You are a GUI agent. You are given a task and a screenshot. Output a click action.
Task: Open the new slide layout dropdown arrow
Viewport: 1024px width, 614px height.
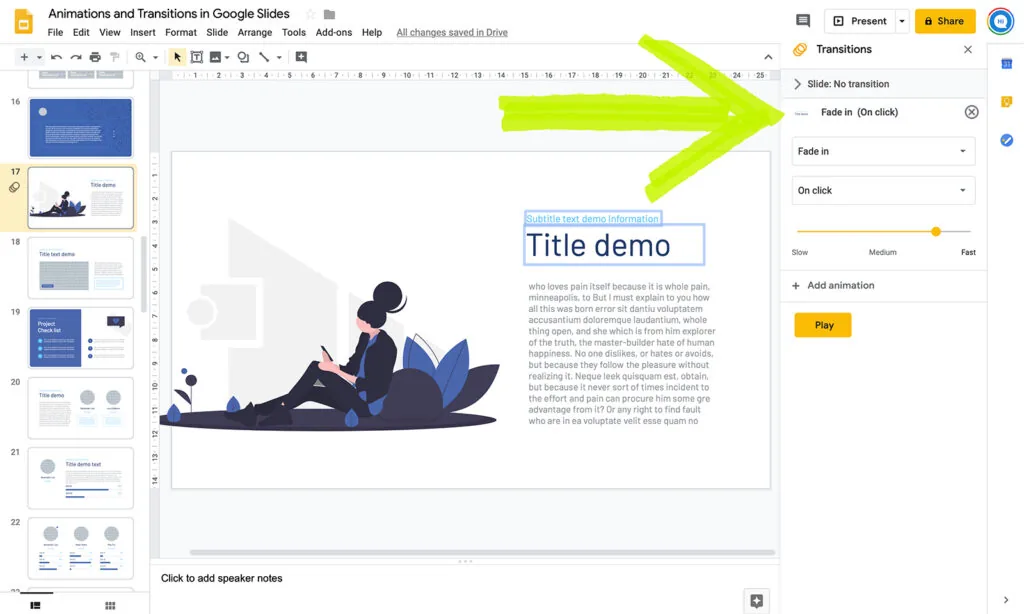(39, 57)
